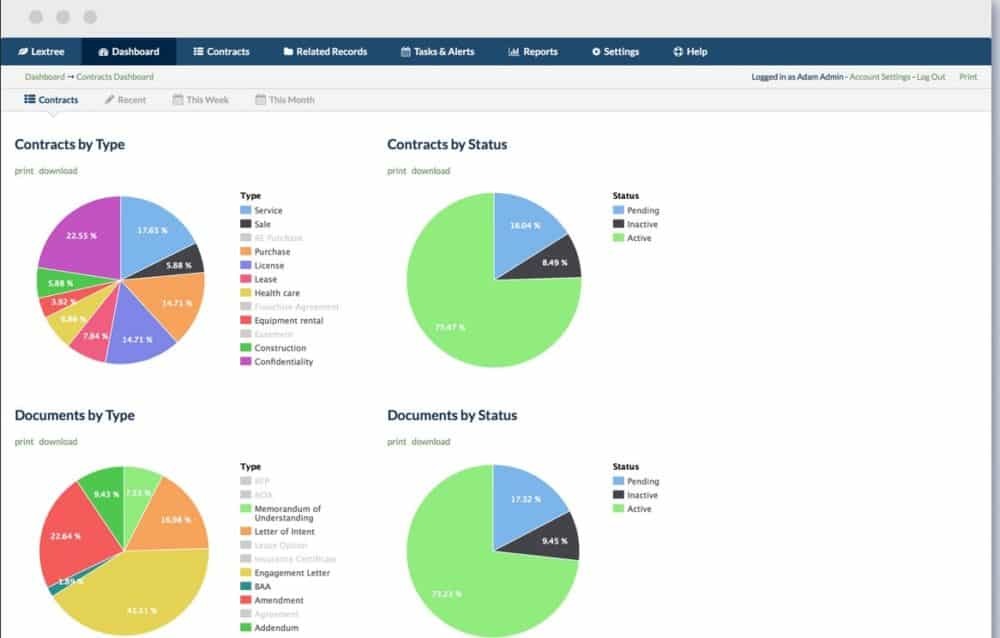Click the bar chart icon for Reports
The image size is (1000, 638).
coord(513,52)
